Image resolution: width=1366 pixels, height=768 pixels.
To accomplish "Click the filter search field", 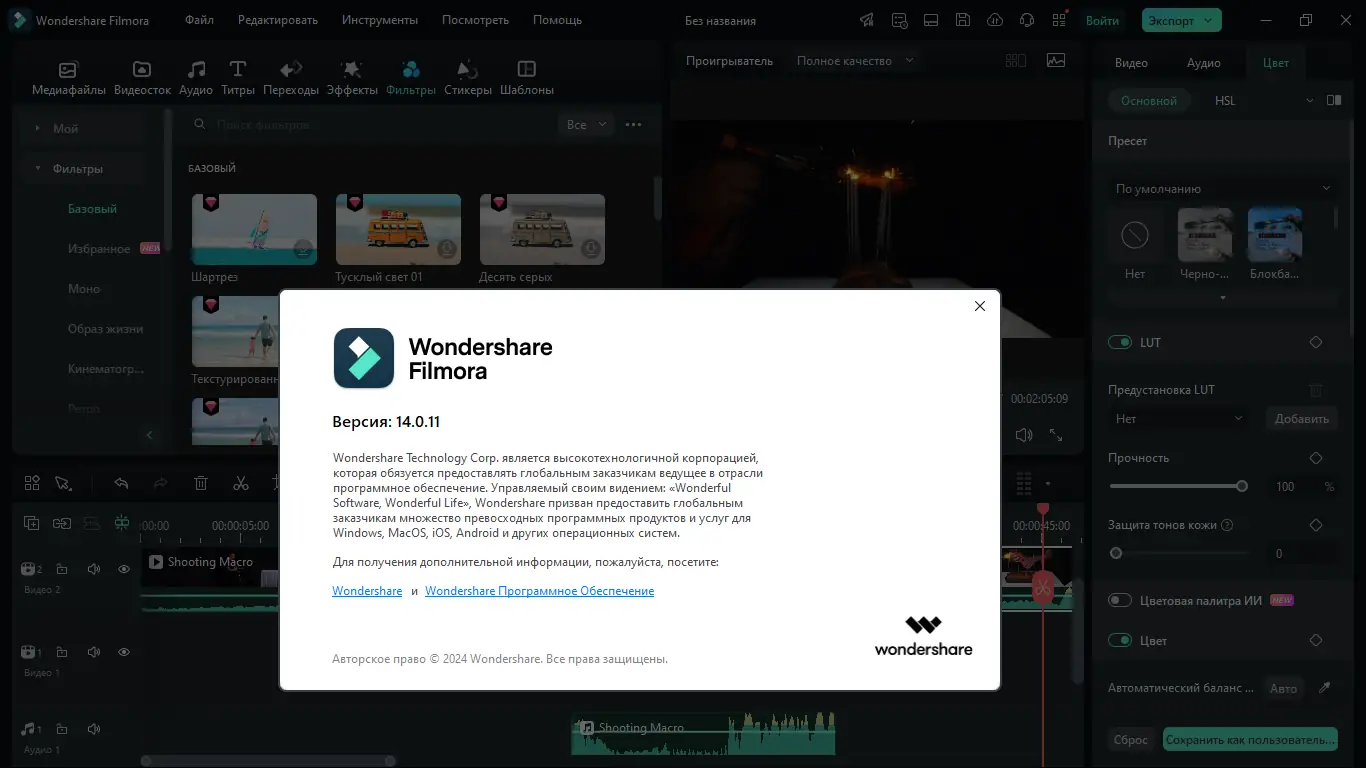I will [370, 125].
